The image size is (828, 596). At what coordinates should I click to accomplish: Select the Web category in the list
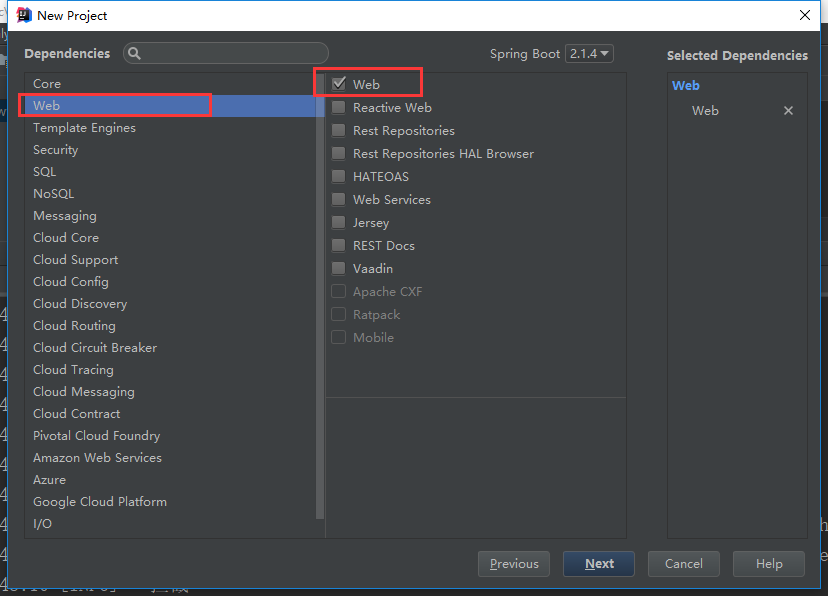click(170, 106)
